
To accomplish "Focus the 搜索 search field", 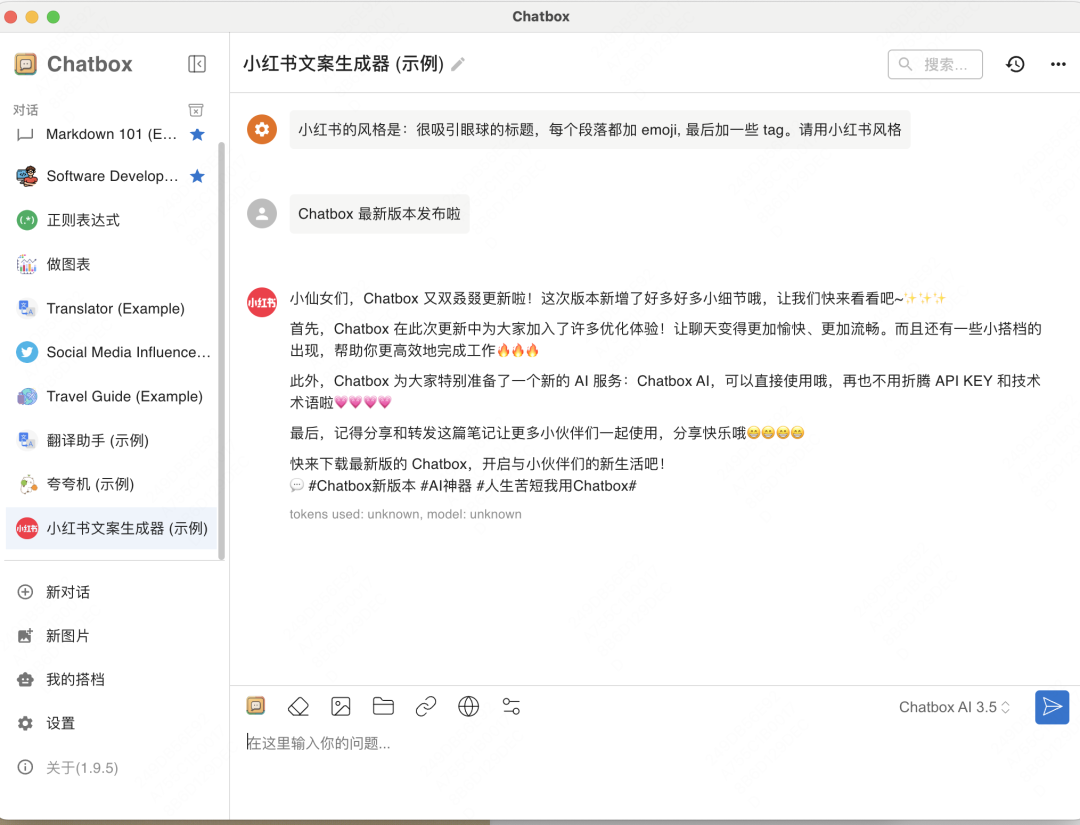I will 935,64.
